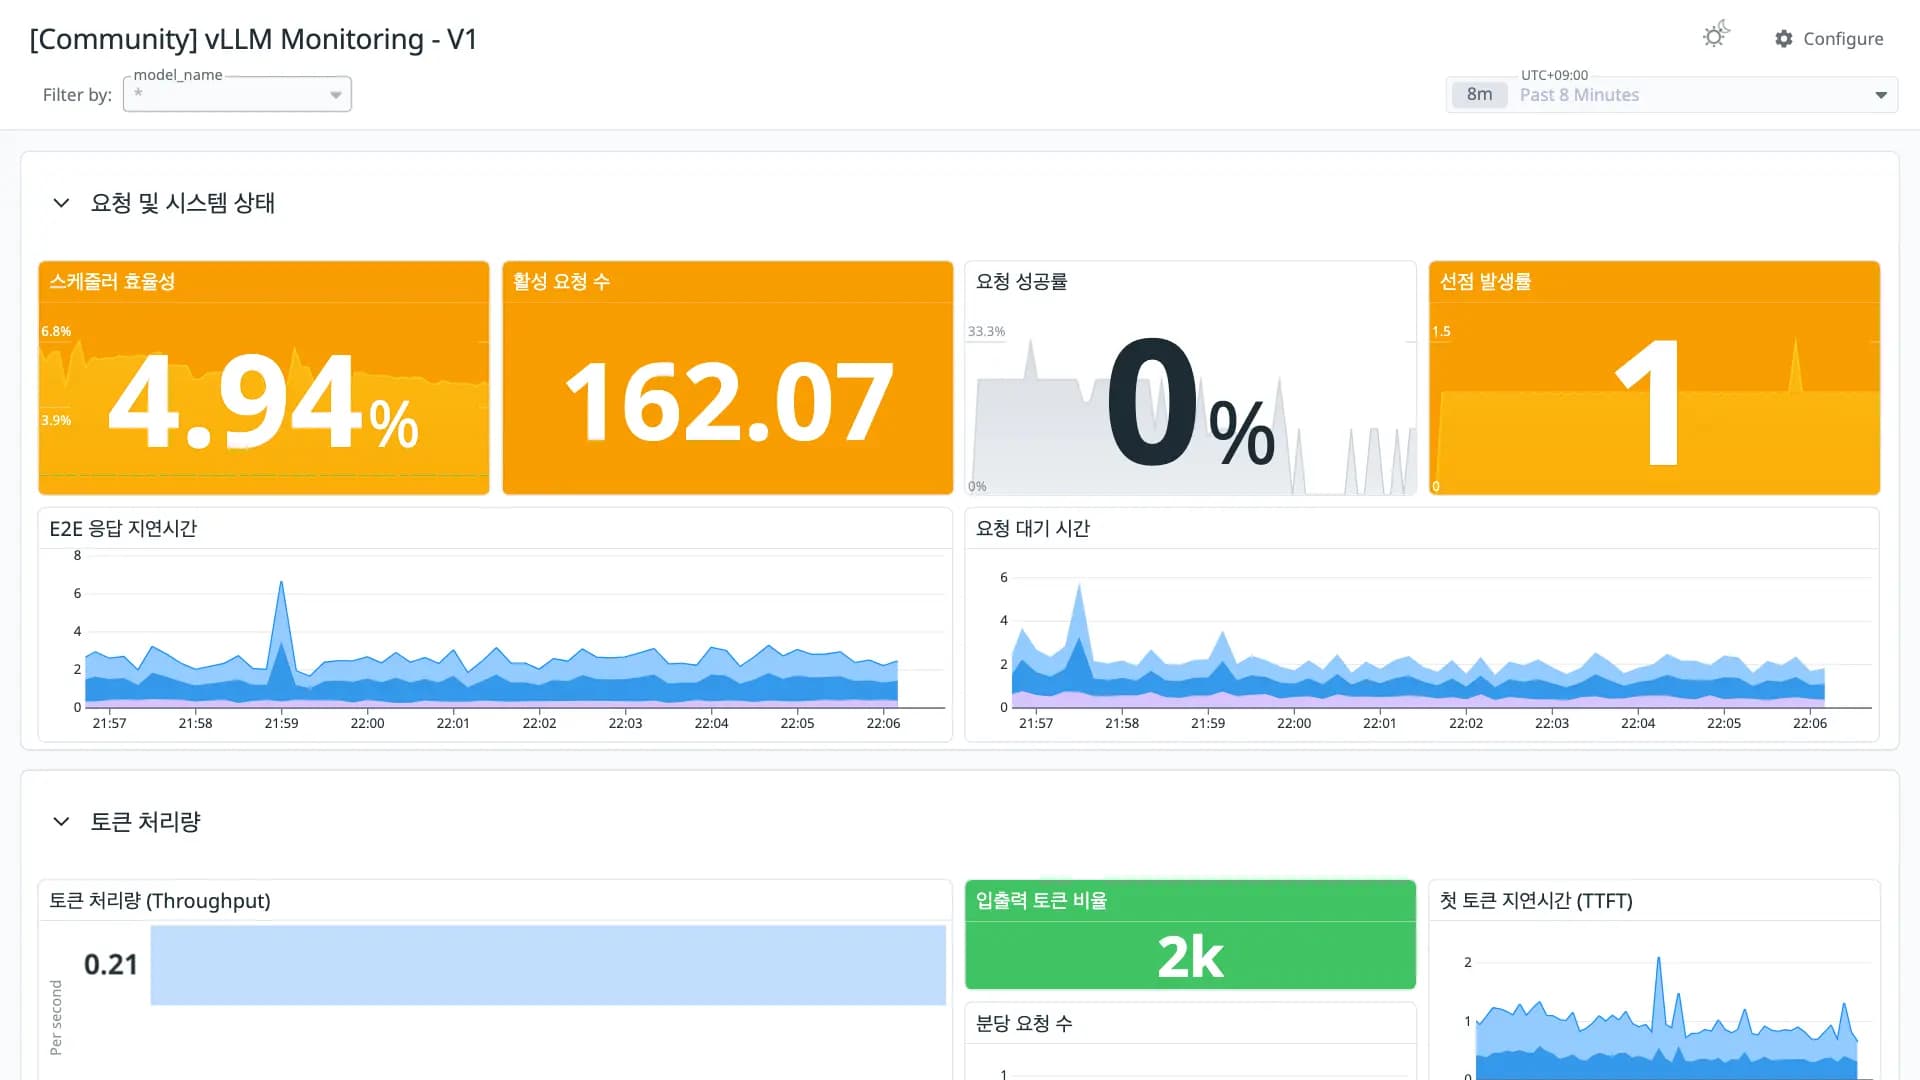Click the 8m time badge
1920x1080 pixels.
pyautogui.click(x=1479, y=95)
